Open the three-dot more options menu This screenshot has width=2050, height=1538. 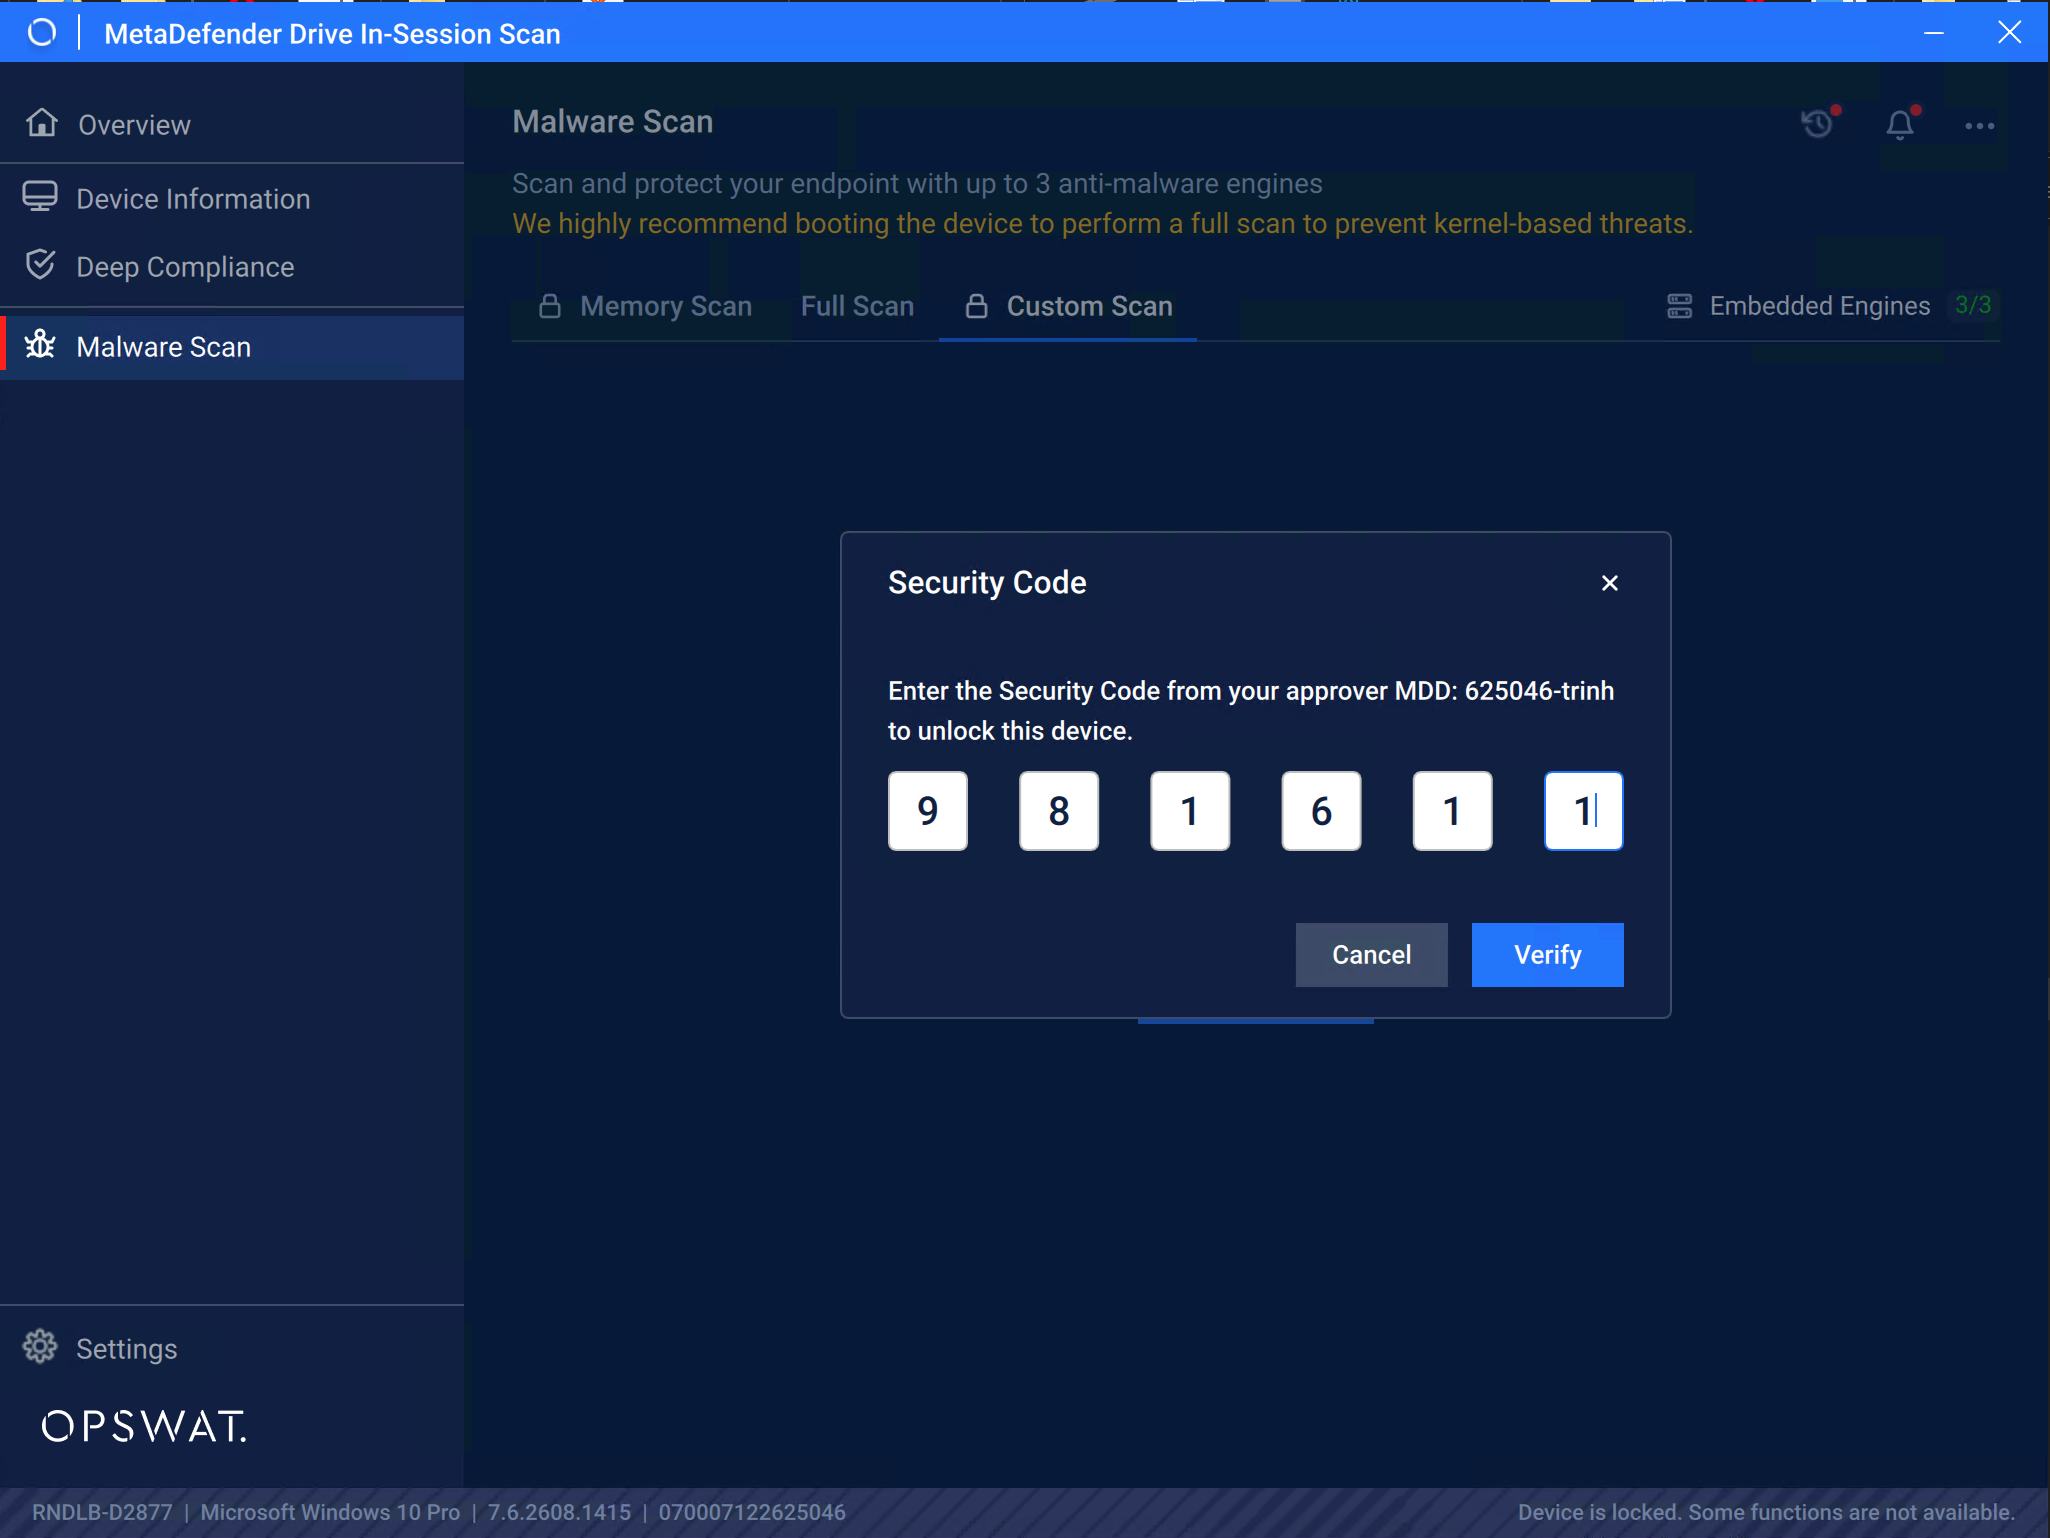click(x=1979, y=126)
